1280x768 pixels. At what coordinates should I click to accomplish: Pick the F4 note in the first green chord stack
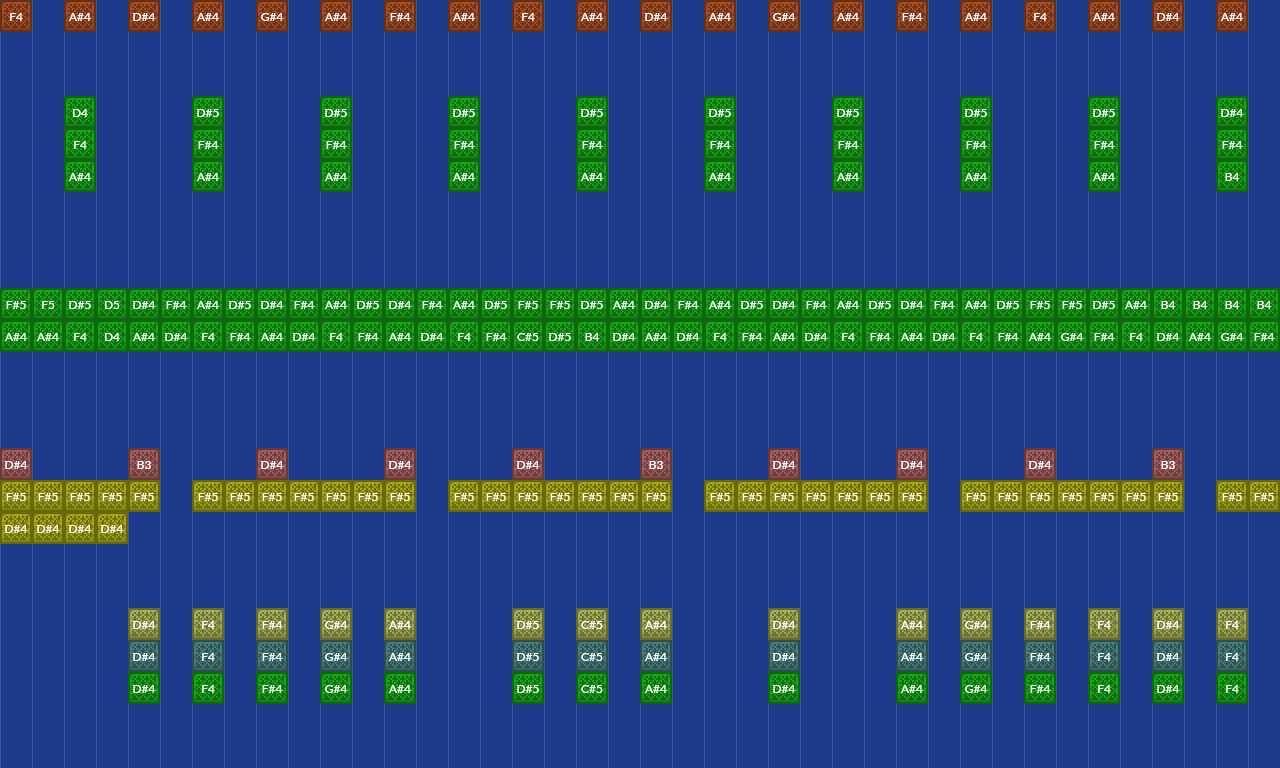tap(80, 144)
